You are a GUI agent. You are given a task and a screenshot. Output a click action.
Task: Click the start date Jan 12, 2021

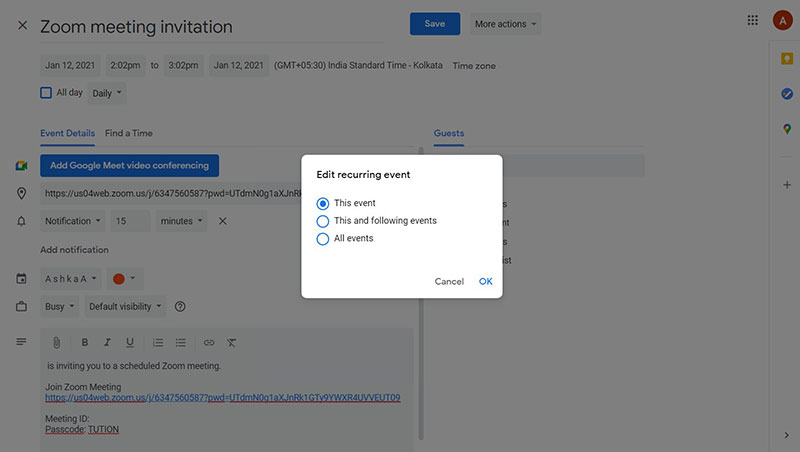pyautogui.click(x=70, y=65)
